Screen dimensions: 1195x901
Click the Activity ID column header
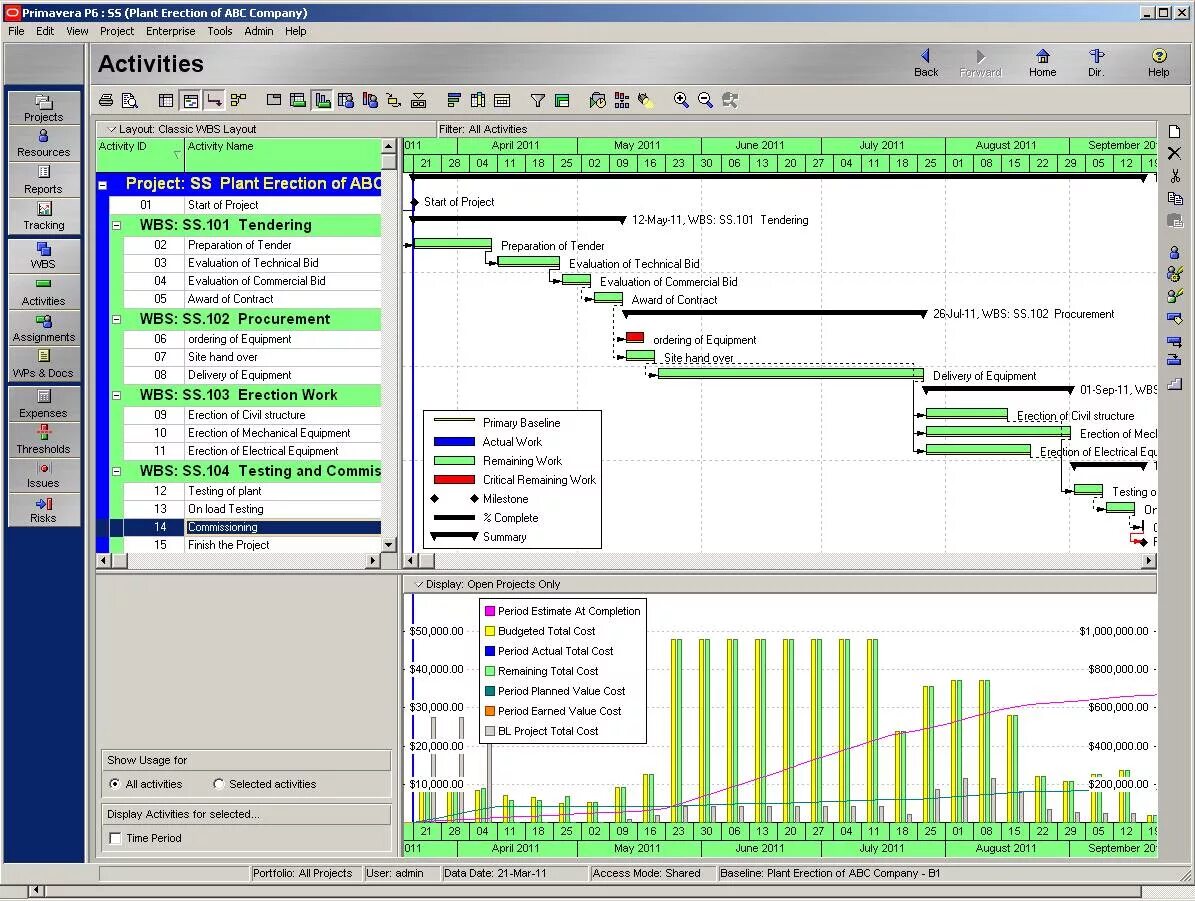[140, 155]
